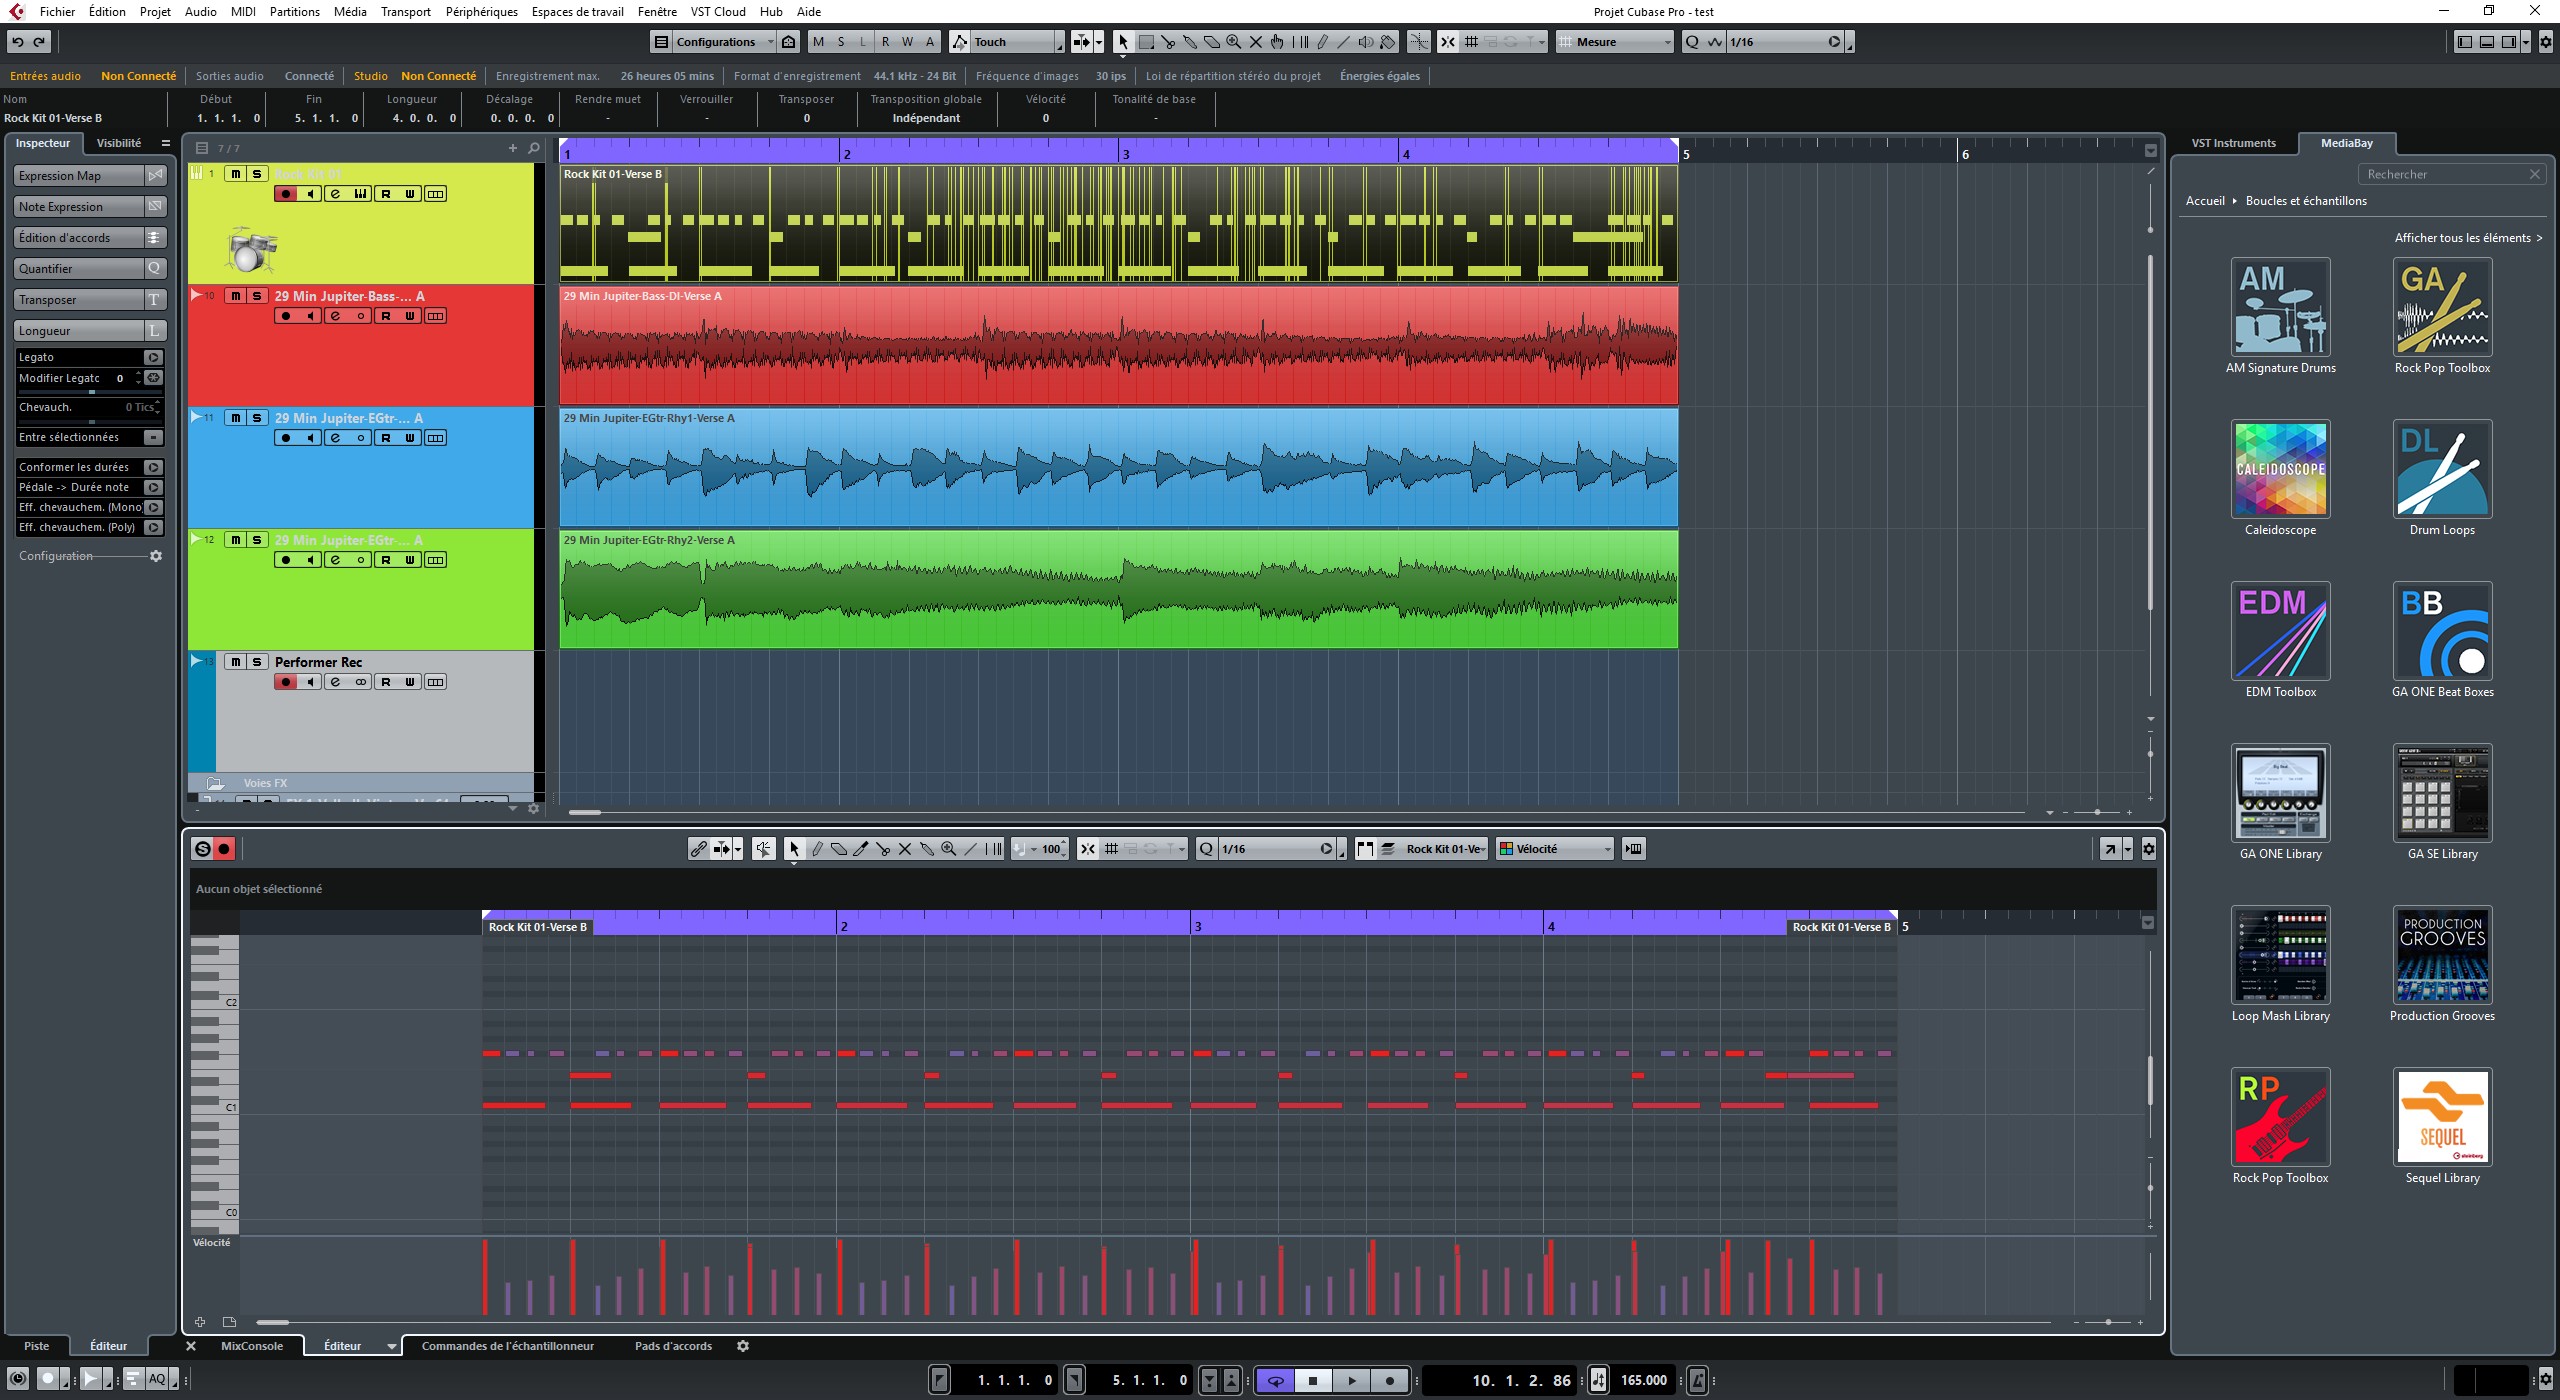The image size is (2560, 1400).
Task: Toggle monitor on the Jupiter-EGtr-Rhy1 blue track
Action: pyautogui.click(x=310, y=438)
